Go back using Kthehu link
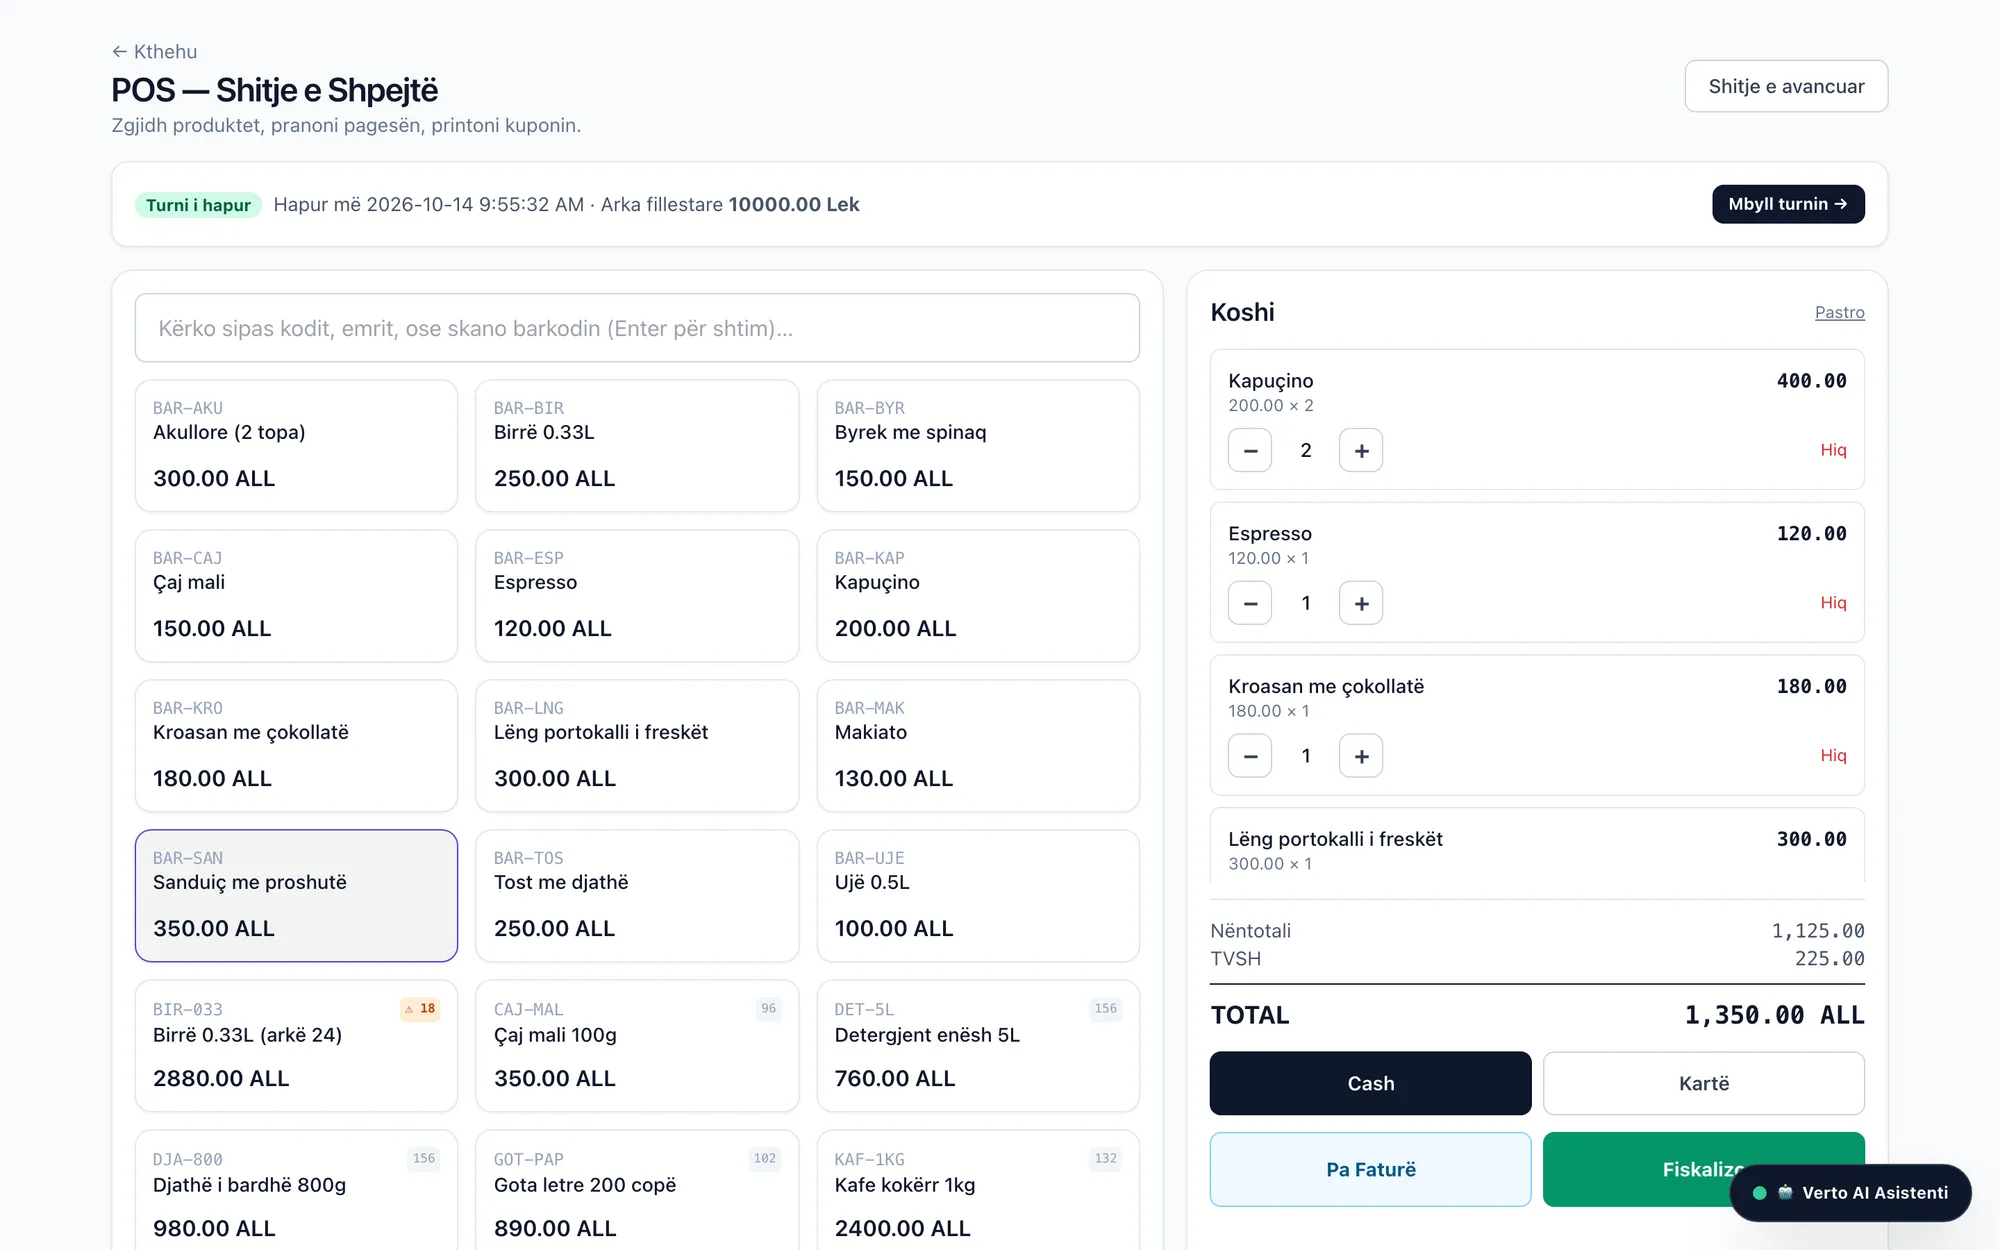2000x1250 pixels. pyautogui.click(x=154, y=51)
